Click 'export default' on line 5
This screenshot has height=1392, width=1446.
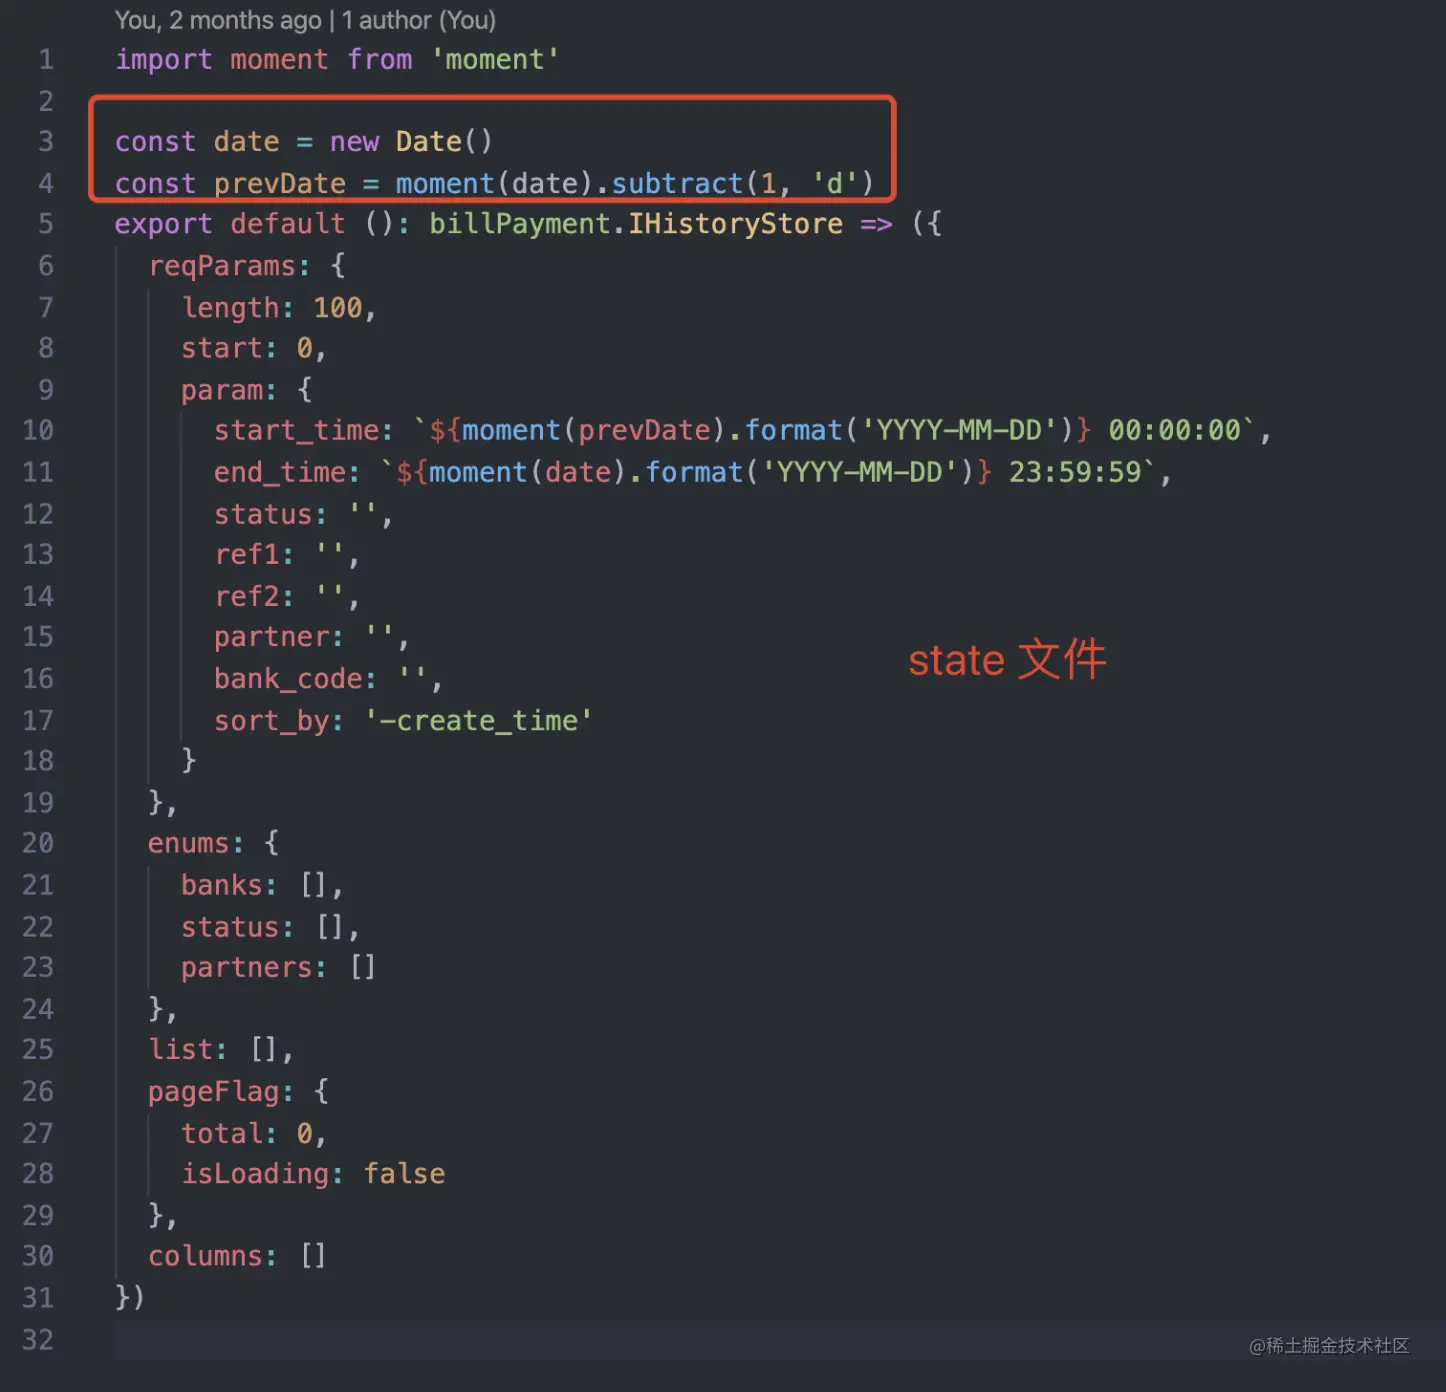coord(230,224)
